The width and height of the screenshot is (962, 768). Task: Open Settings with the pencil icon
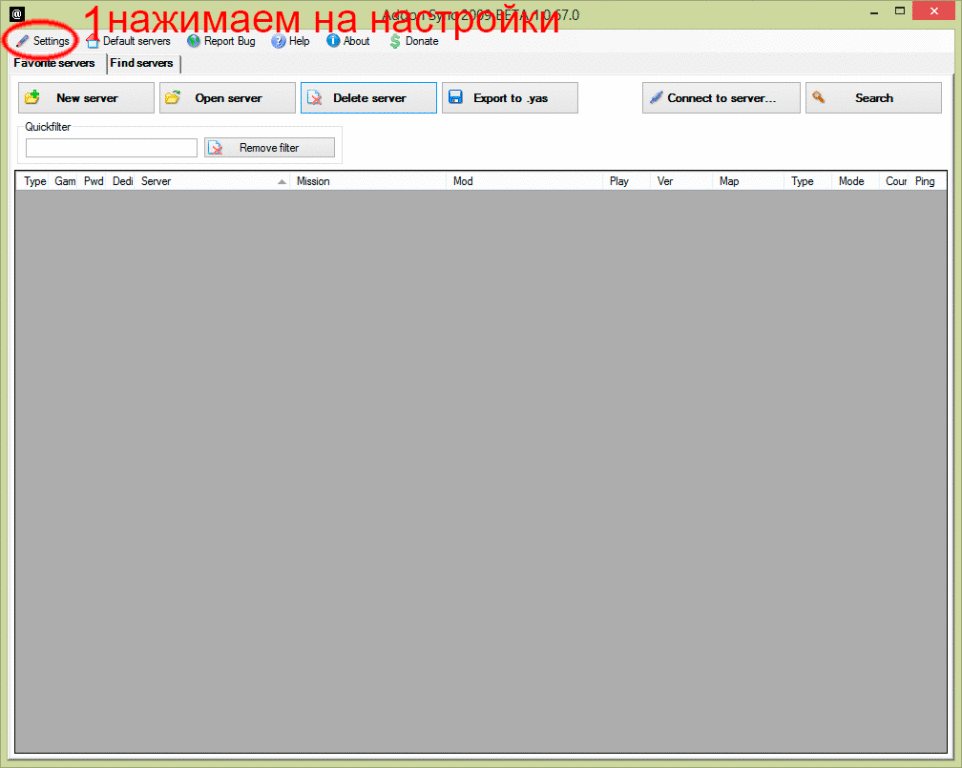tap(22, 41)
